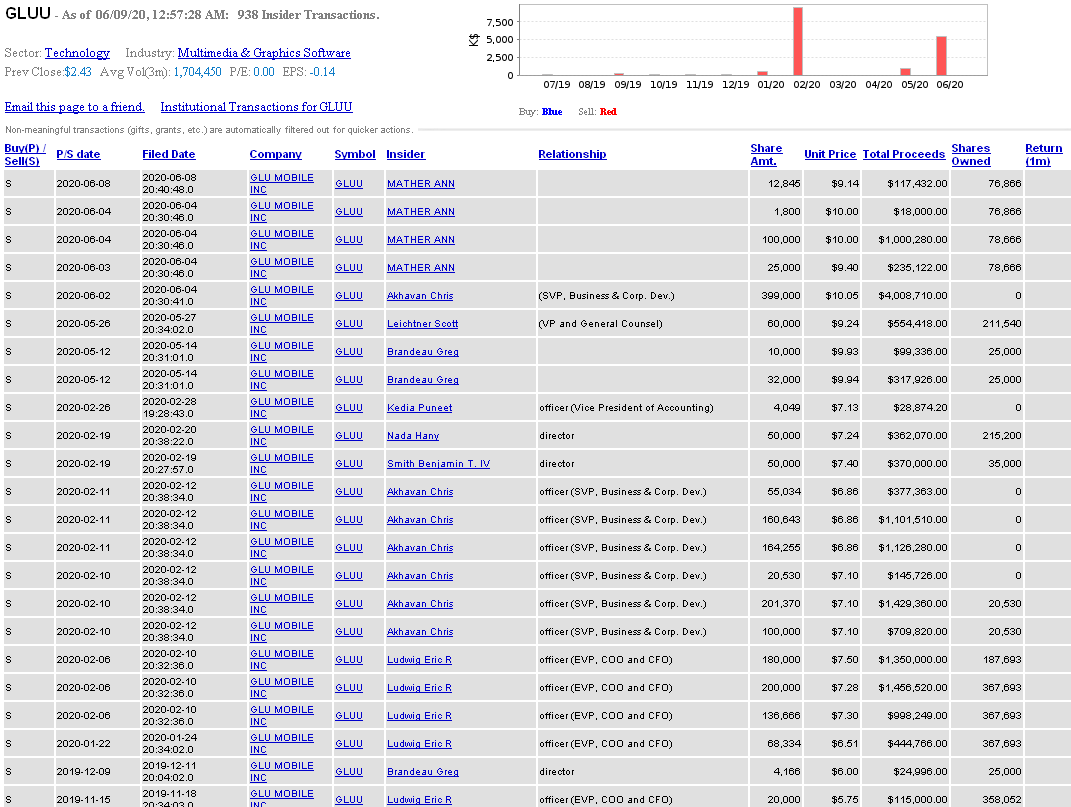The width and height of the screenshot is (1071, 807).
Task: Open Institutional Transactions for GLUU link
Action: pyautogui.click(x=256, y=107)
